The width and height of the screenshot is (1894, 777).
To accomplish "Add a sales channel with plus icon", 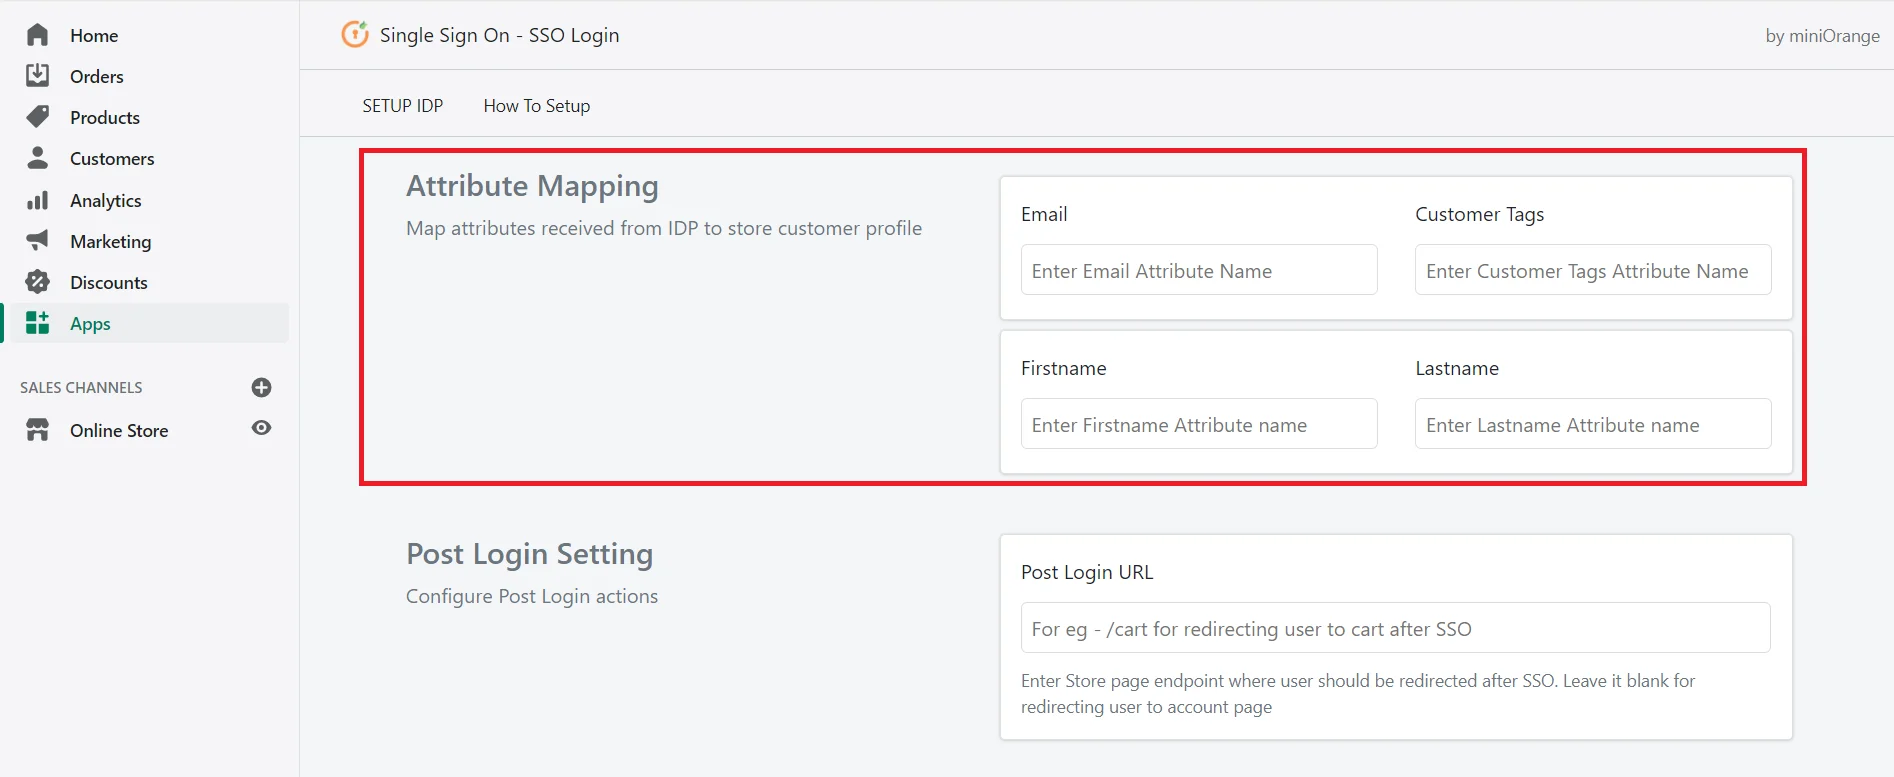I will coord(262,387).
